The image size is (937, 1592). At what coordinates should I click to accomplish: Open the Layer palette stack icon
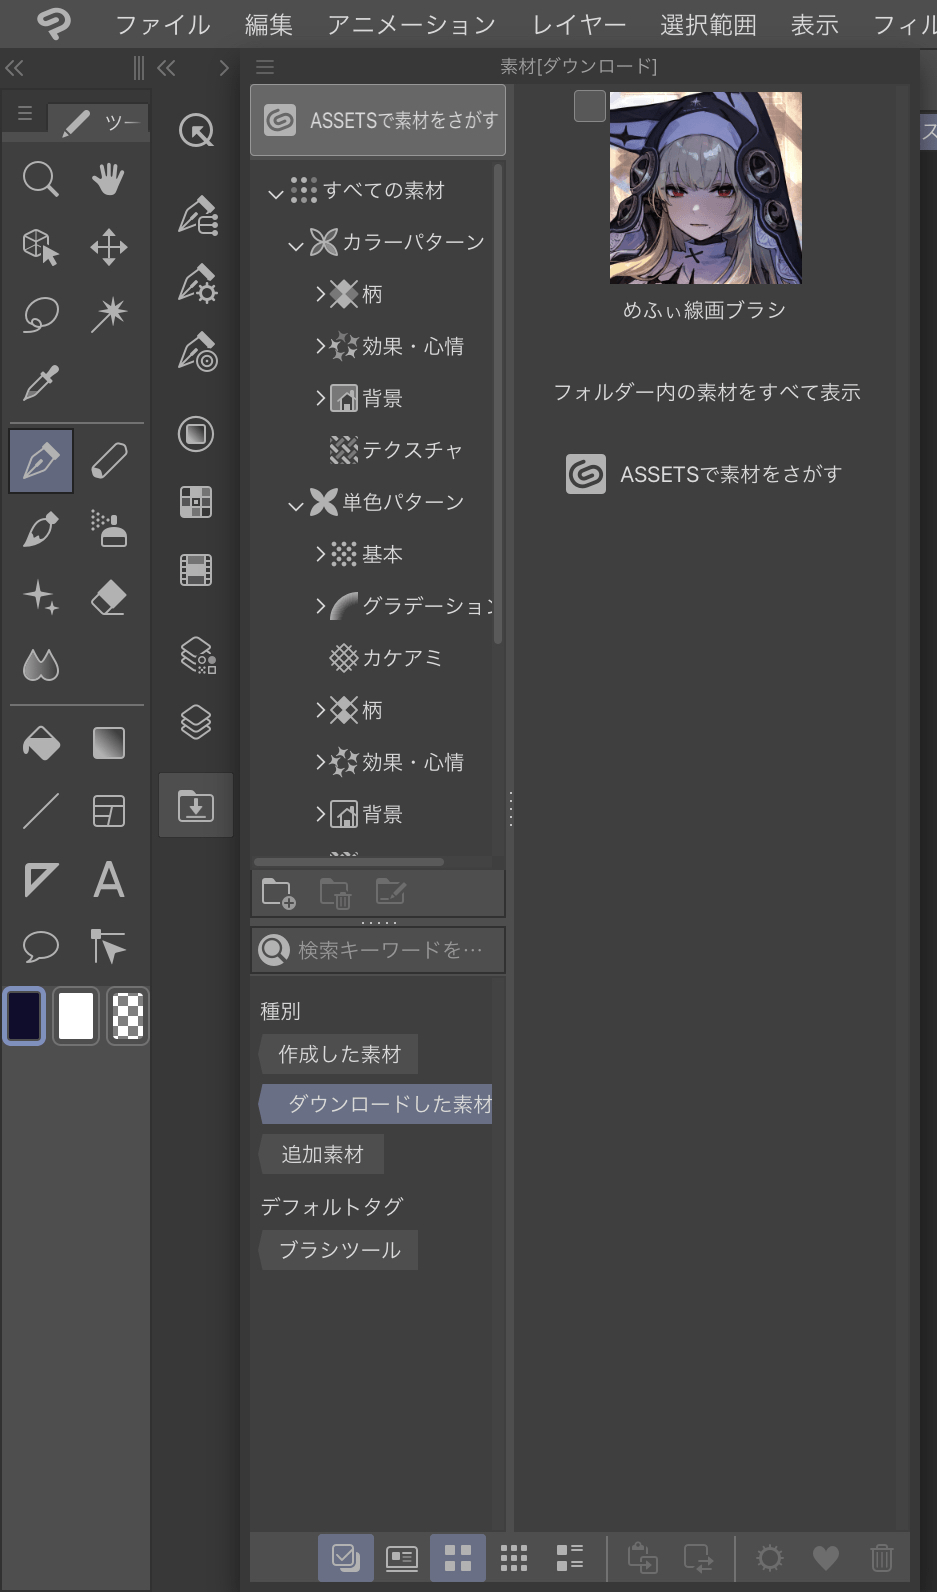[x=196, y=722]
